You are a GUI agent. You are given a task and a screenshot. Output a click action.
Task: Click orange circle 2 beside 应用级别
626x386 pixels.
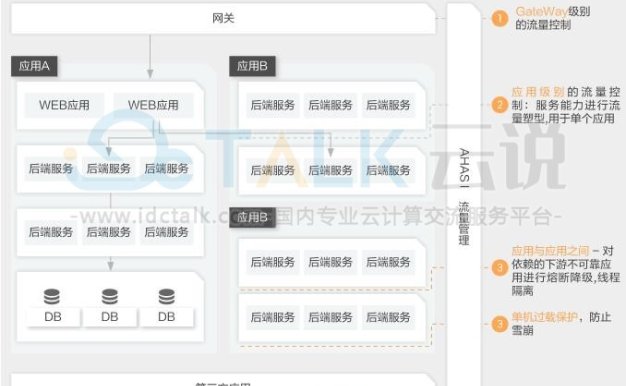coord(499,105)
